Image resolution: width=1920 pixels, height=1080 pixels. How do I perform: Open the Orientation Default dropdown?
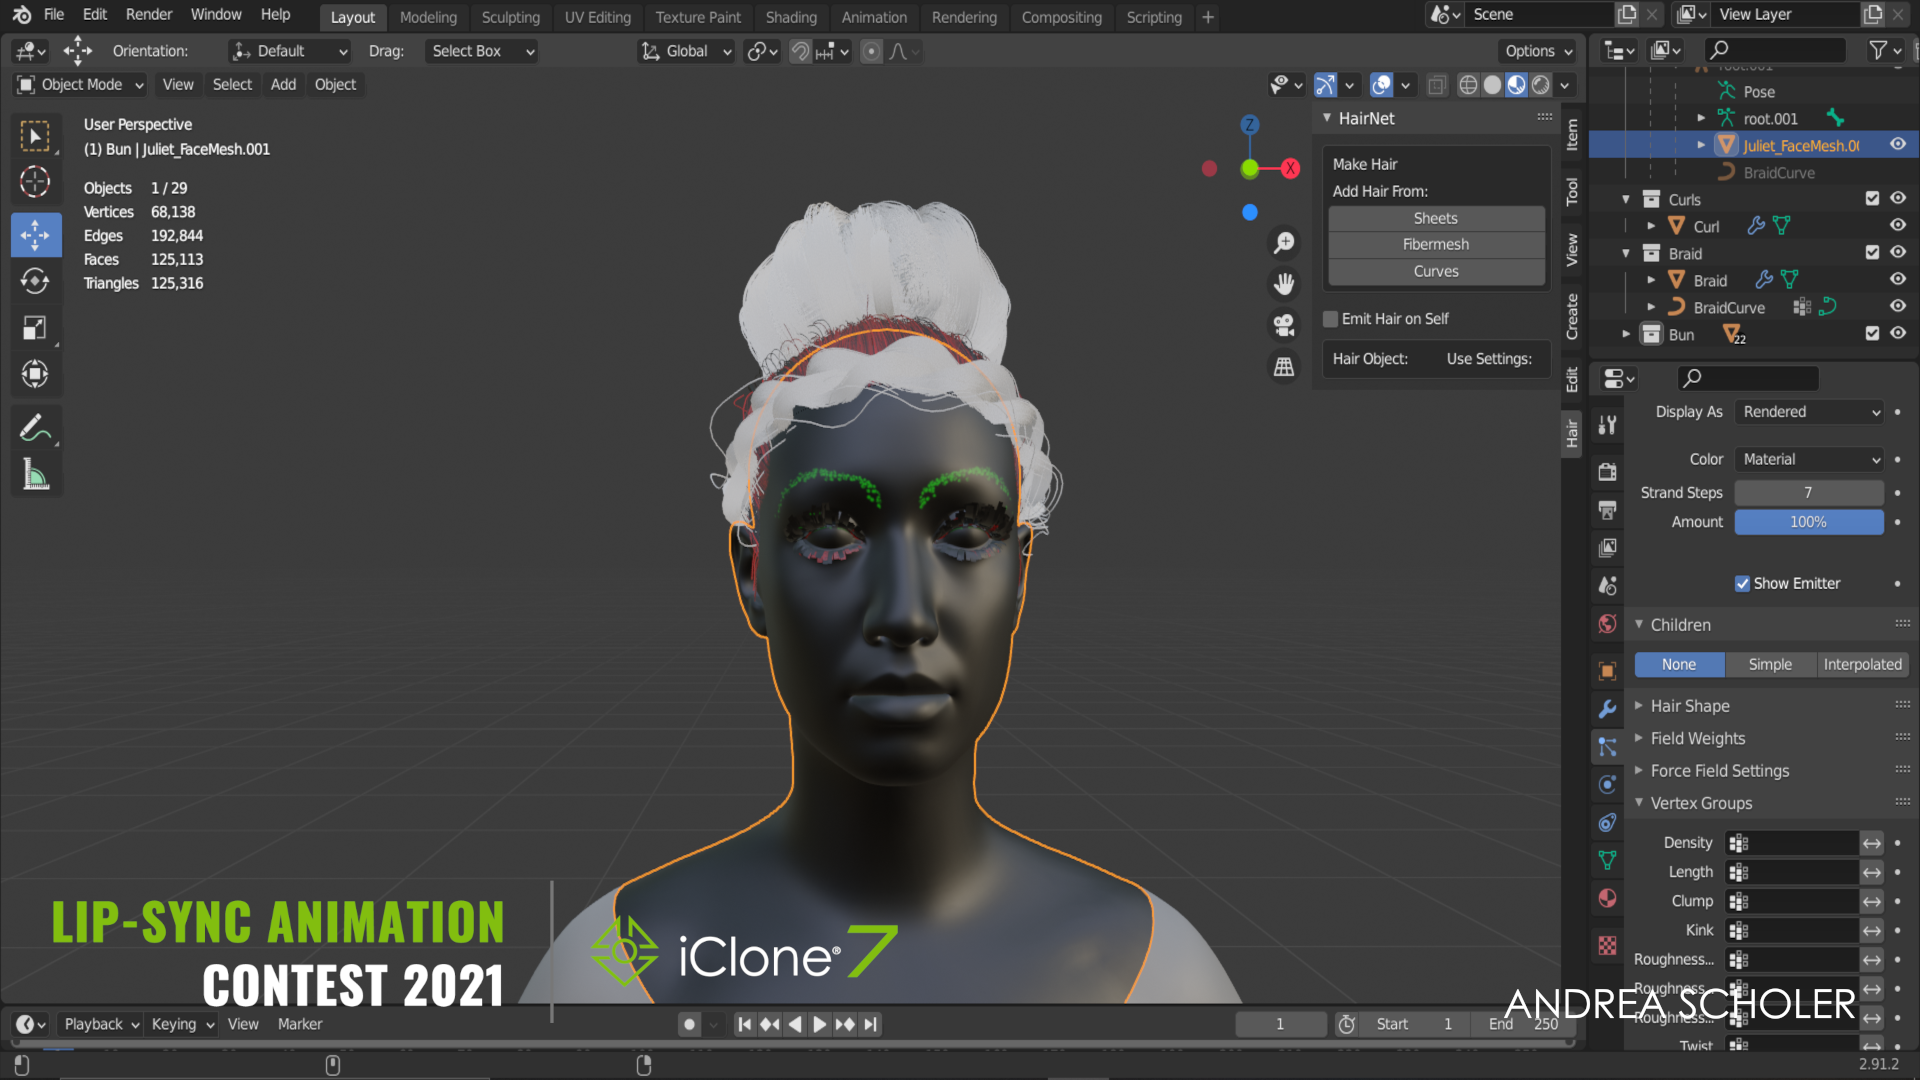pos(290,51)
